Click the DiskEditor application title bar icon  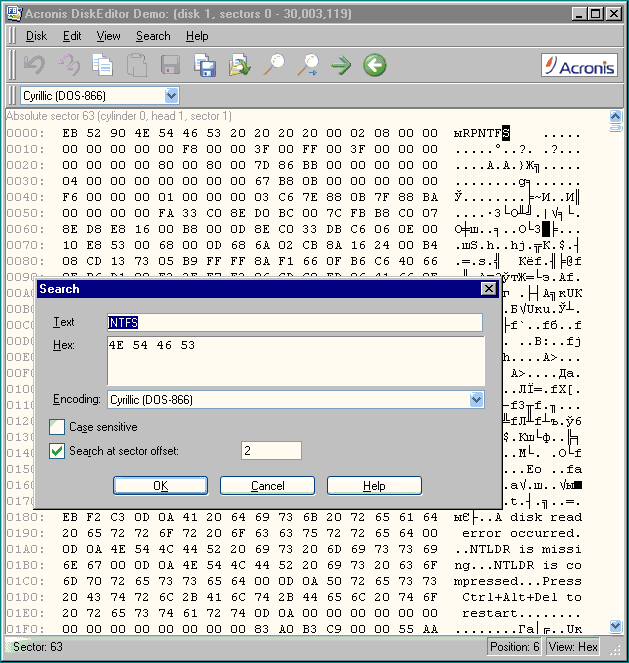(x=14, y=14)
